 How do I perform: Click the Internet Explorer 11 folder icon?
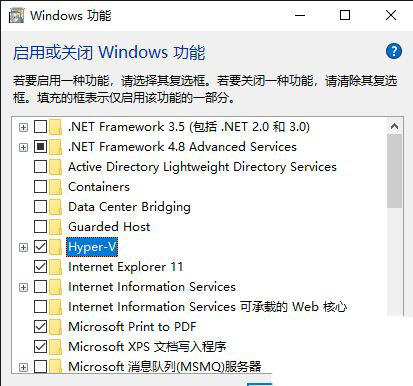click(x=56, y=267)
